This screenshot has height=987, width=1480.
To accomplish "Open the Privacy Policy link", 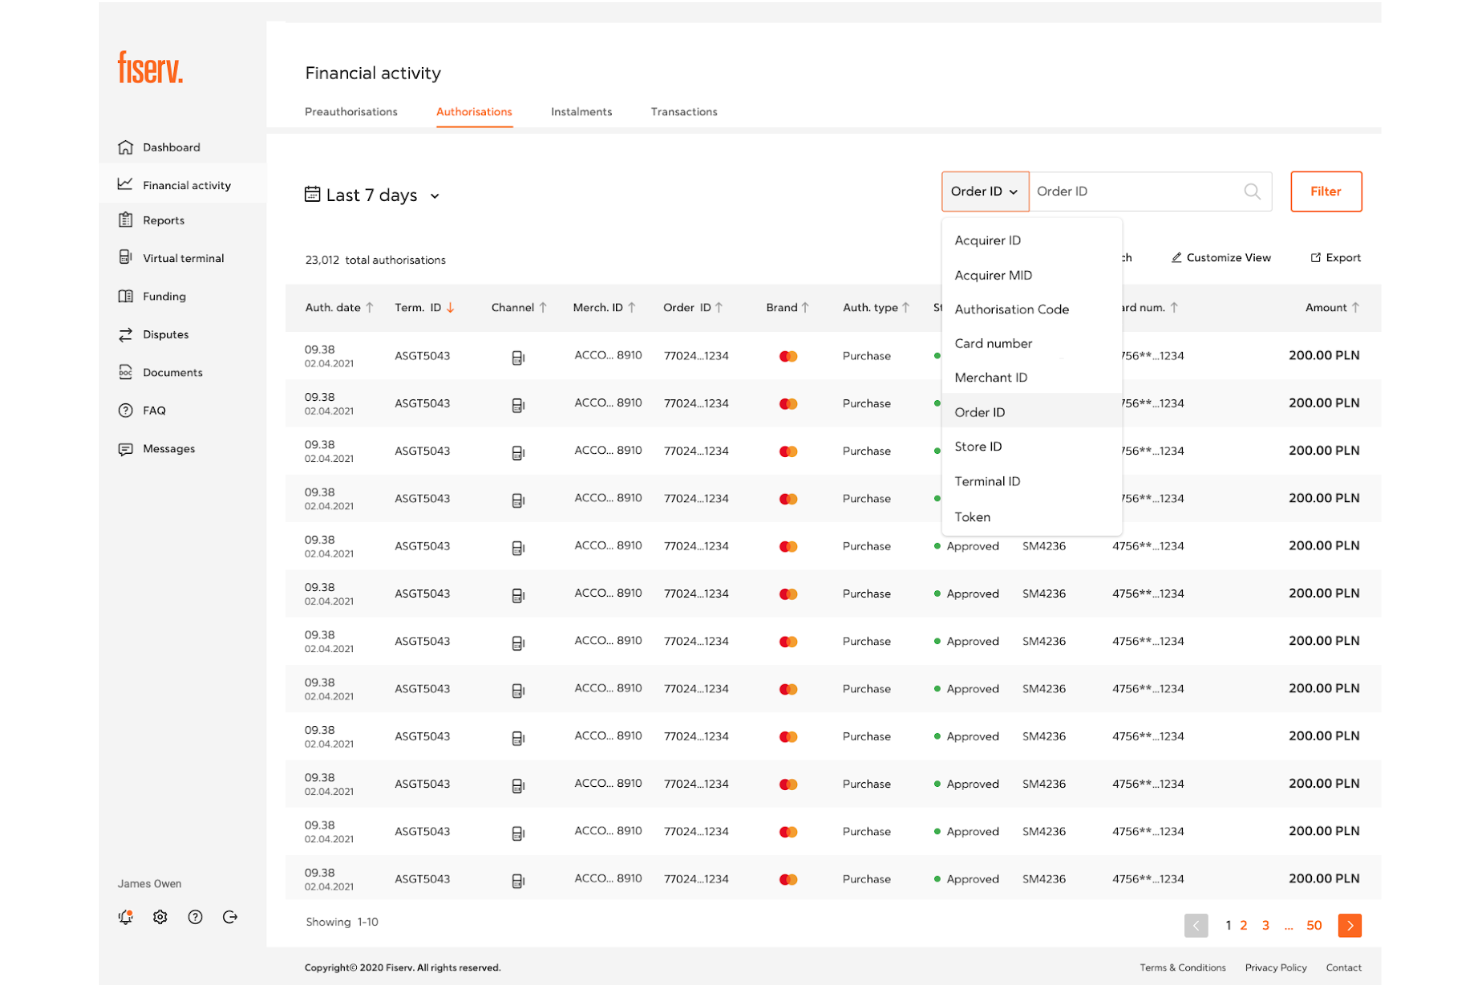I will click(1276, 967).
